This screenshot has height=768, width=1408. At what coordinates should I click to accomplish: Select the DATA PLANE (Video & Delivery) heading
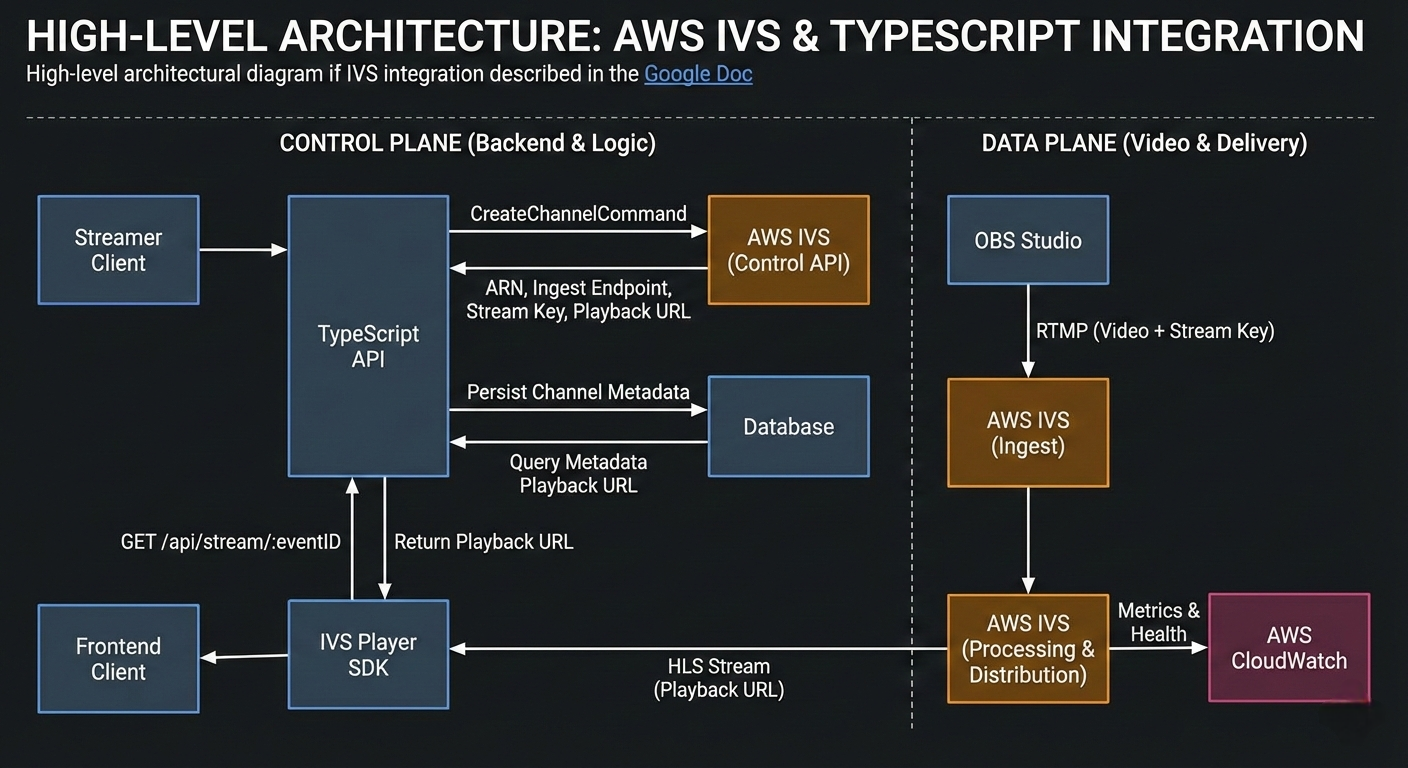coord(1144,143)
